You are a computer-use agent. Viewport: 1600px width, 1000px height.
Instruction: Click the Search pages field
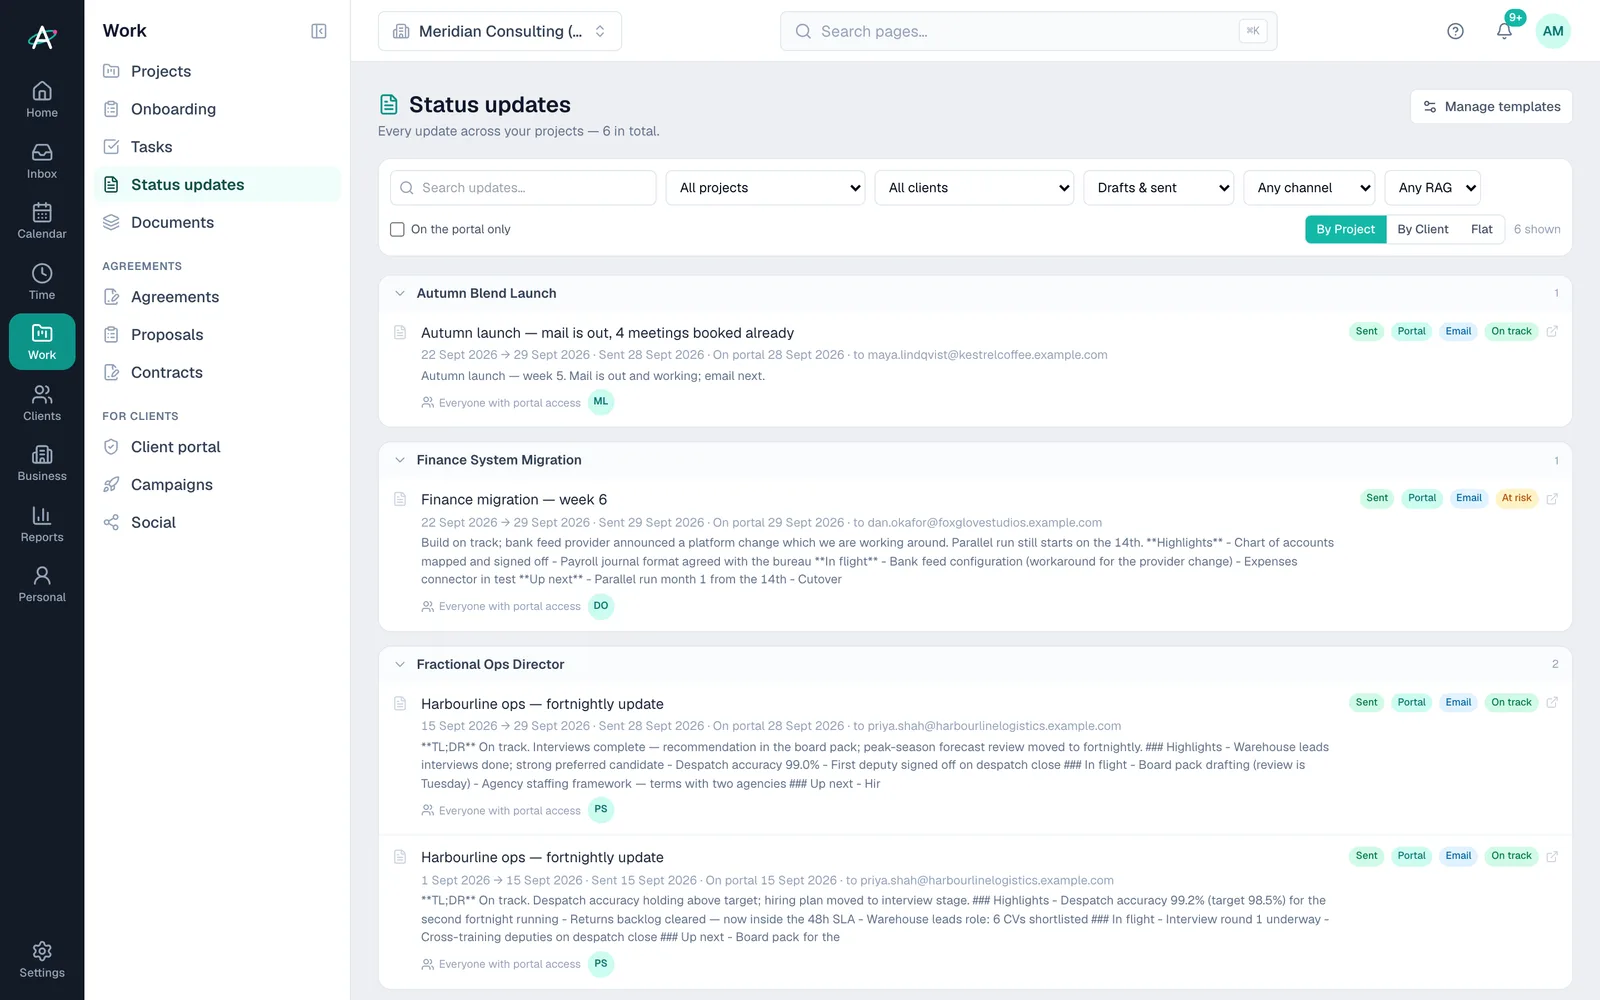[1028, 31]
